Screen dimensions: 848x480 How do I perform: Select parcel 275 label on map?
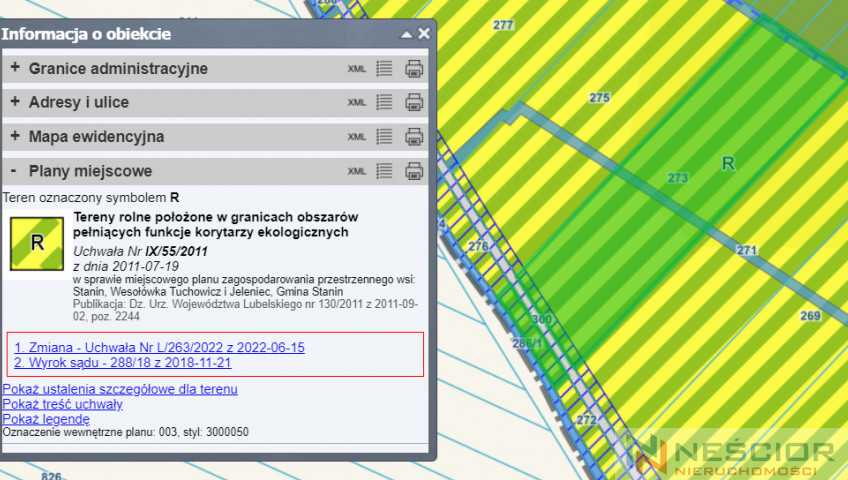click(599, 98)
